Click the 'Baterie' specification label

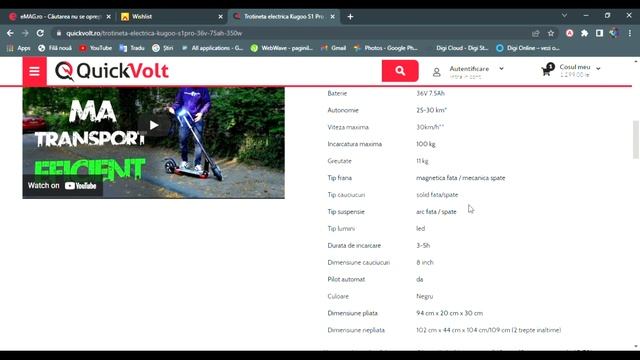[x=337, y=93]
